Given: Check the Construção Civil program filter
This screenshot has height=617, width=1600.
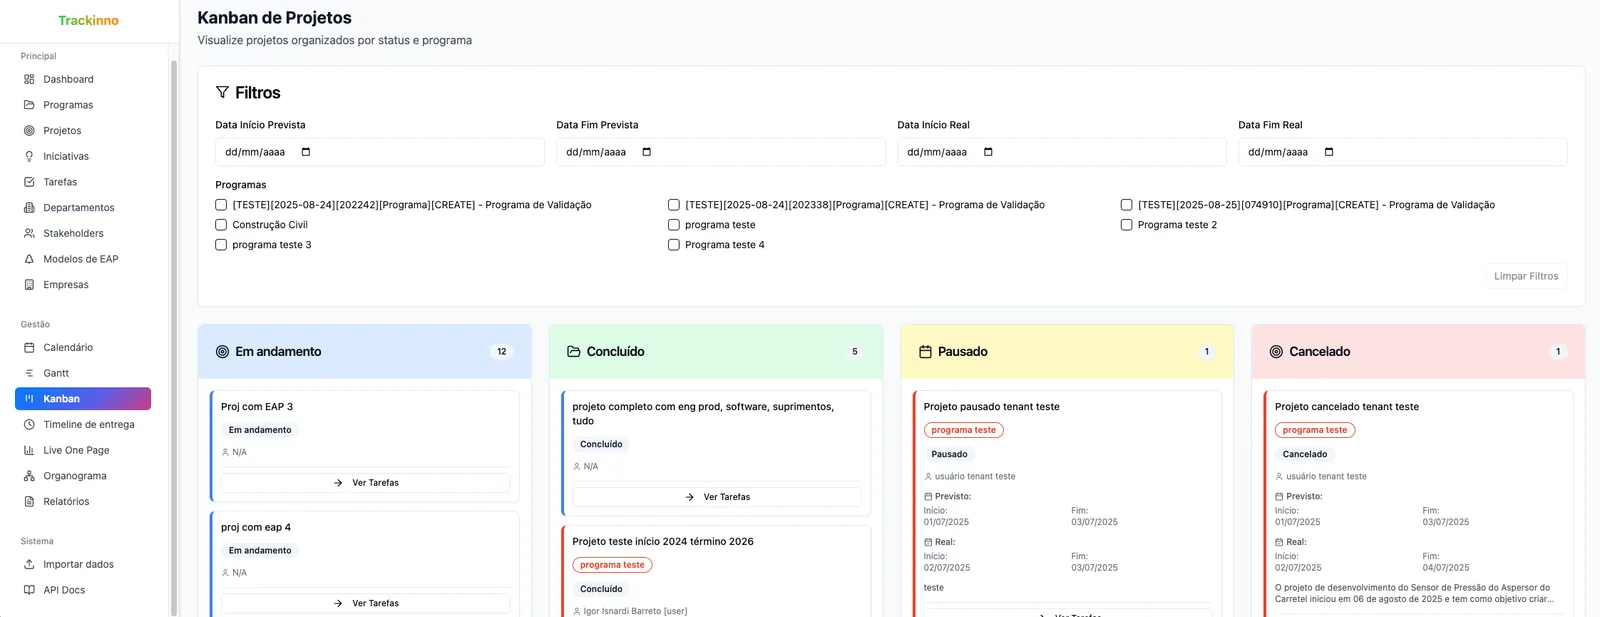Looking at the screenshot, I should tap(221, 225).
